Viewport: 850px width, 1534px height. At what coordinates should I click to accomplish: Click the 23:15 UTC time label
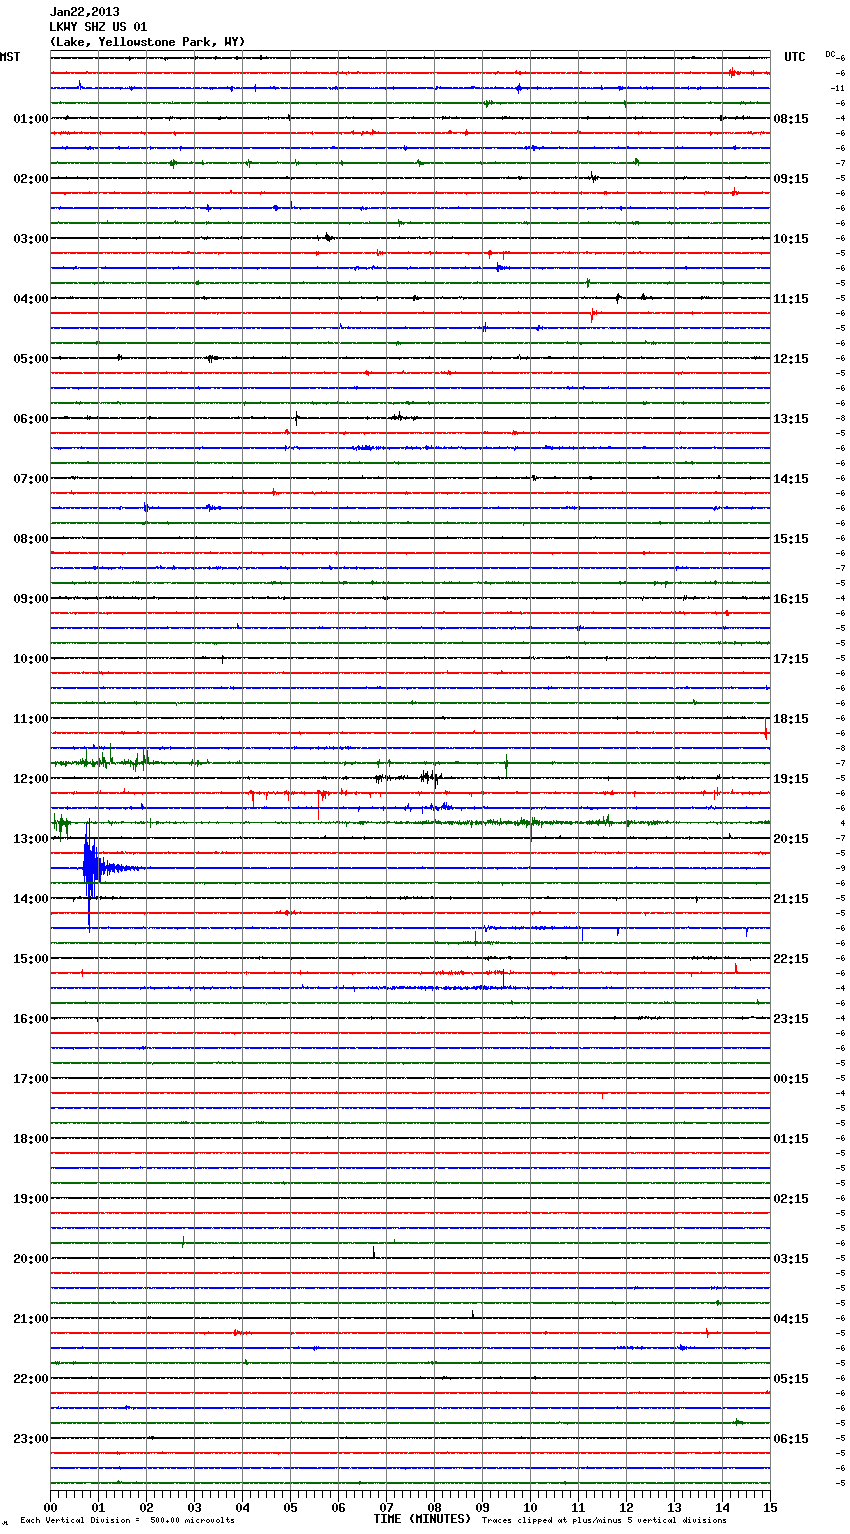pos(791,1019)
